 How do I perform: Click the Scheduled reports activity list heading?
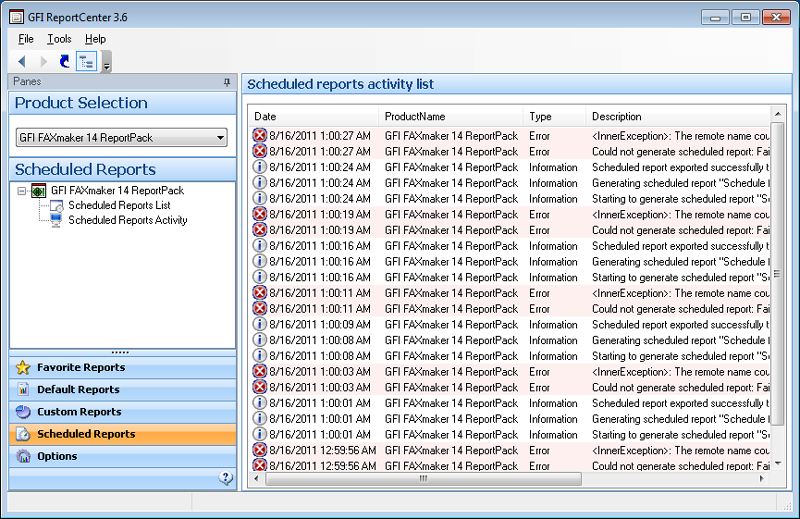click(x=340, y=84)
